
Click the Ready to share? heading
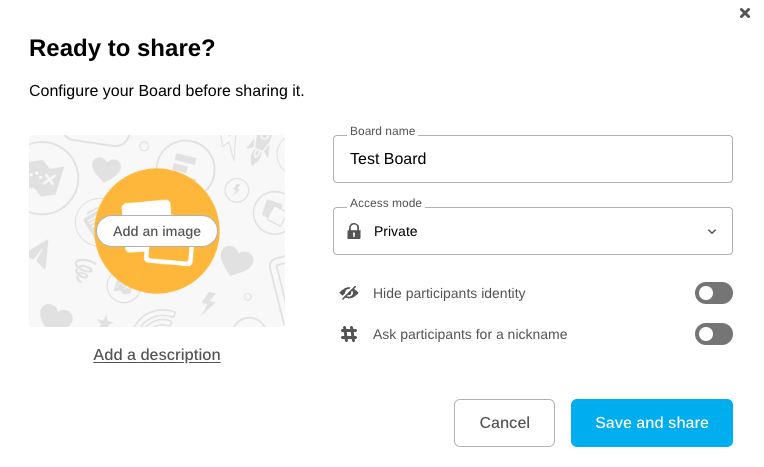[122, 48]
